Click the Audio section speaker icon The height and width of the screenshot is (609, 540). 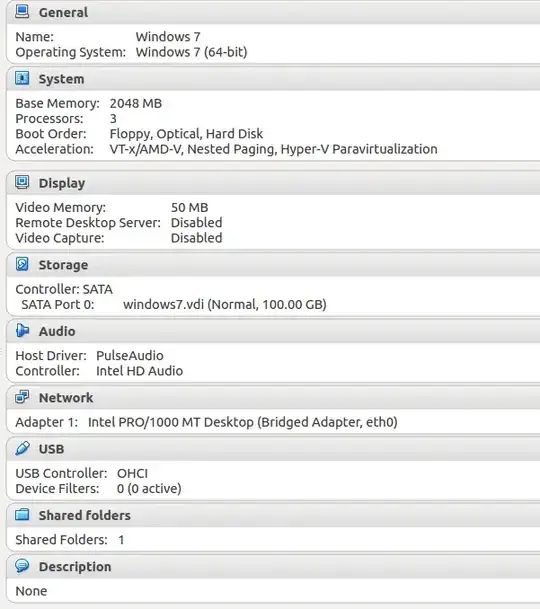[x=22, y=331]
